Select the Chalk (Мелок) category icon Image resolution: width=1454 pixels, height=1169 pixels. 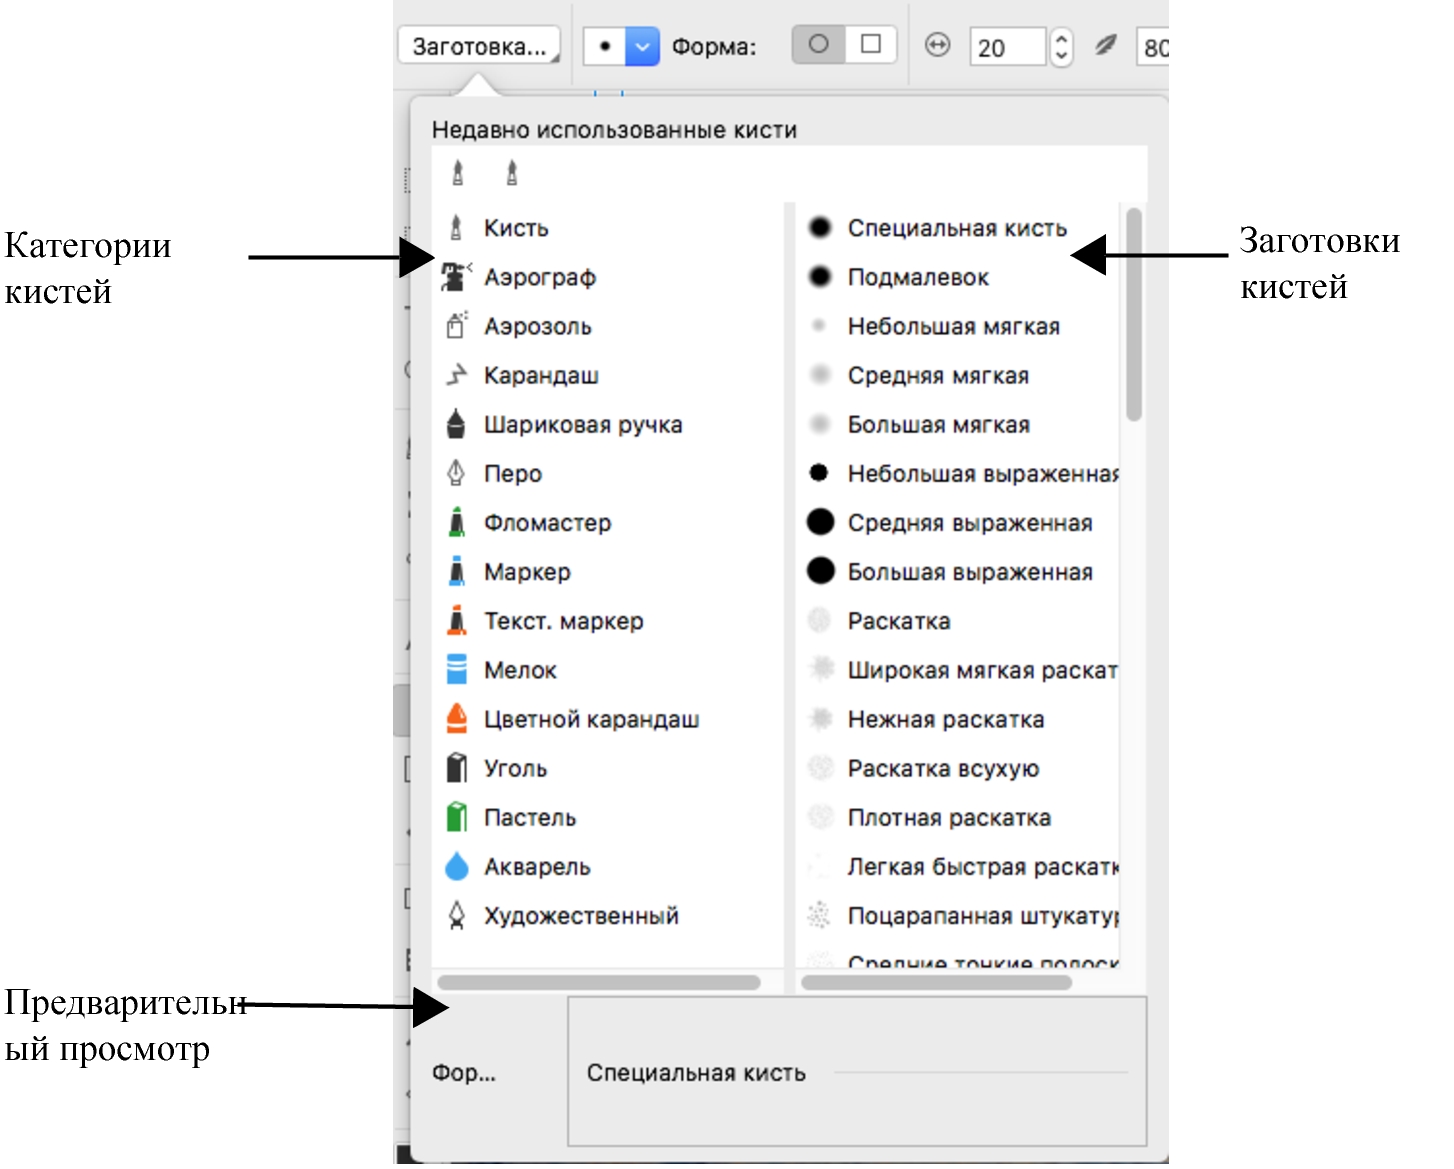[456, 669]
